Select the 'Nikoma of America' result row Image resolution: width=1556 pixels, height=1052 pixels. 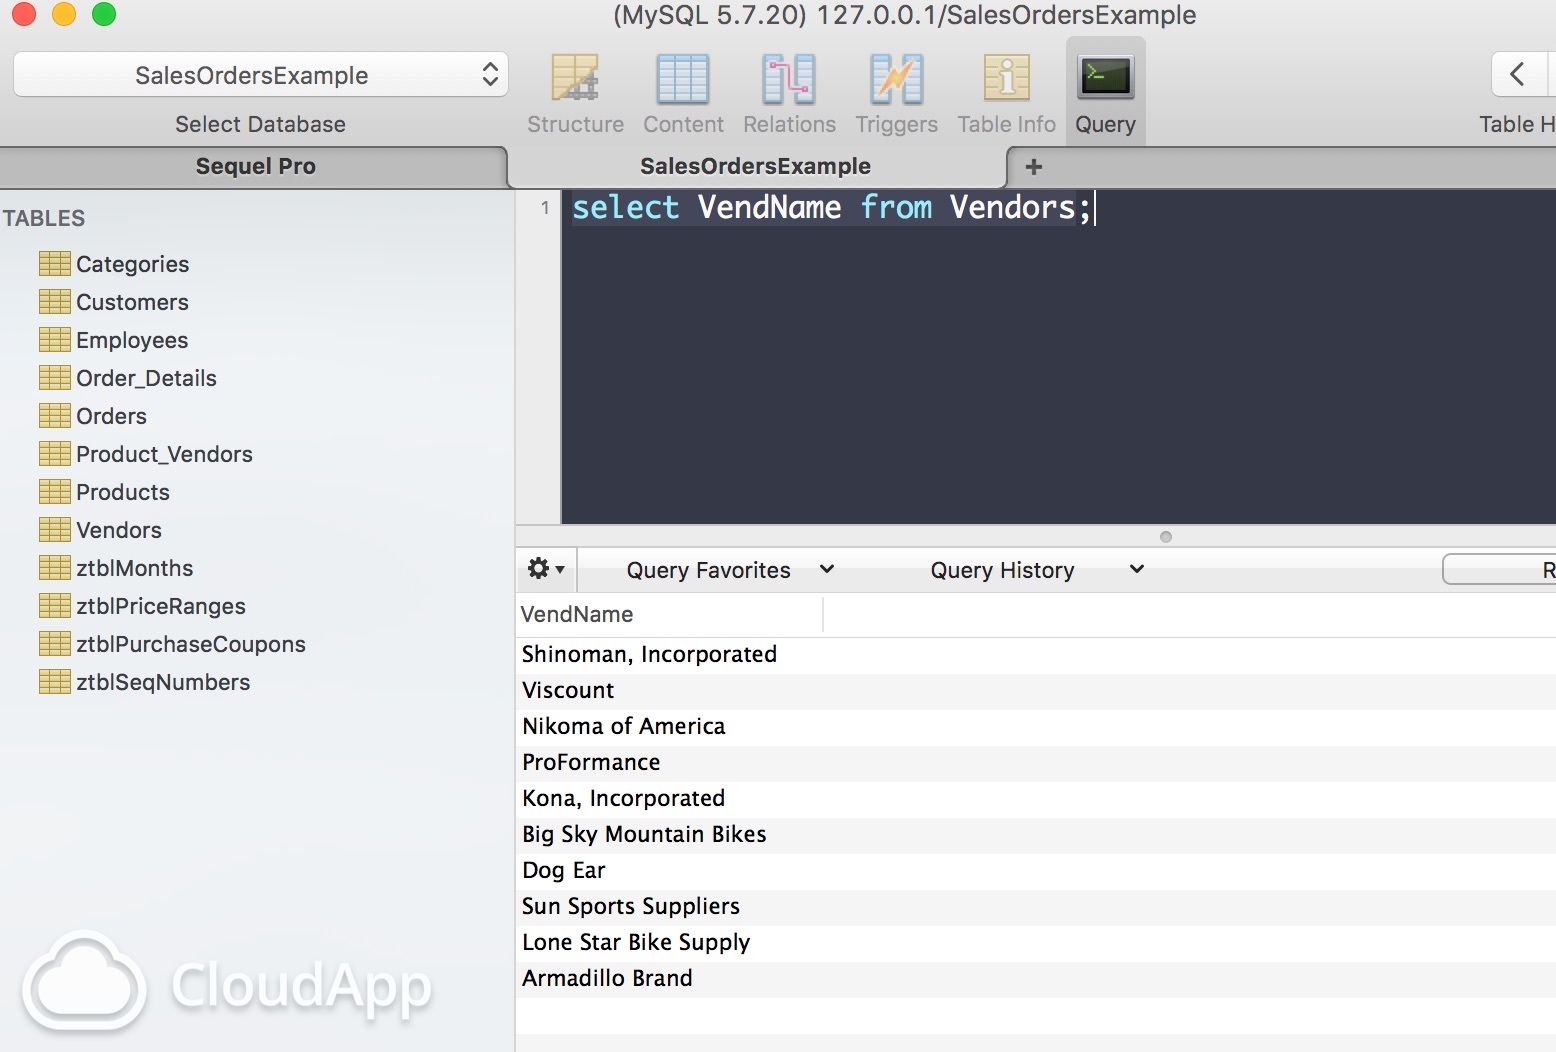[1036, 727]
